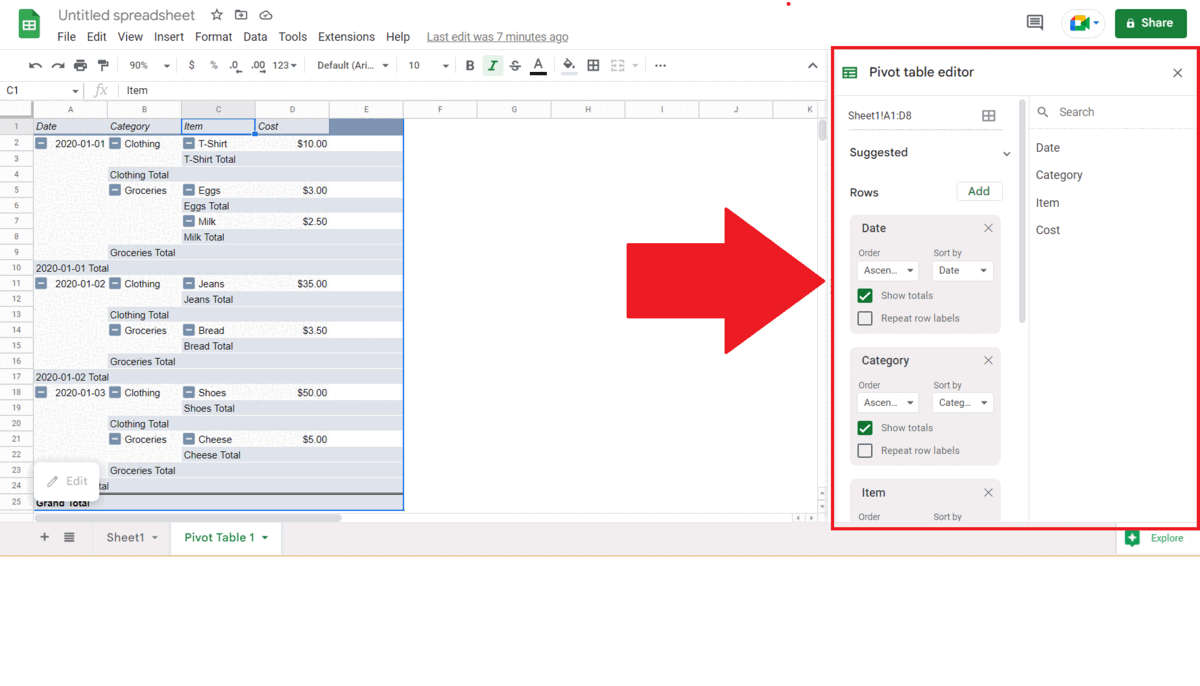Open the Format menu

(x=213, y=36)
